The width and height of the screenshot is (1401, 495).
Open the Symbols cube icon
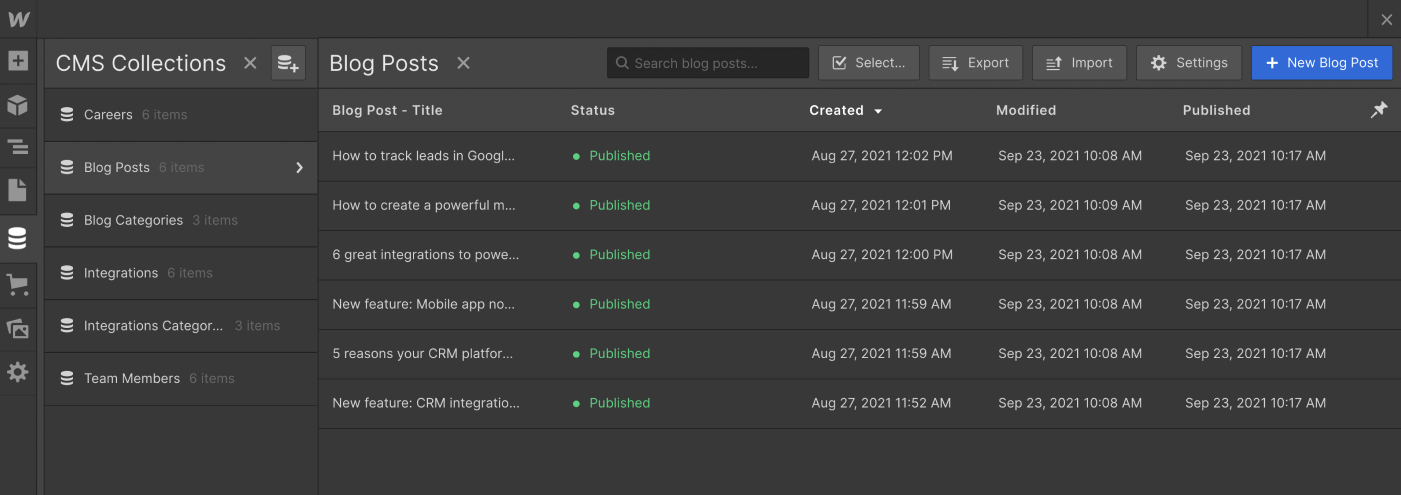pos(18,104)
